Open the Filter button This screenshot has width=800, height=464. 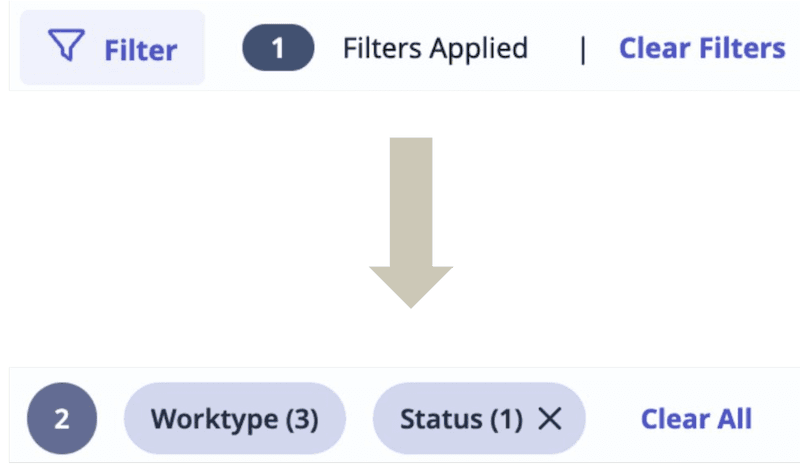coord(112,48)
